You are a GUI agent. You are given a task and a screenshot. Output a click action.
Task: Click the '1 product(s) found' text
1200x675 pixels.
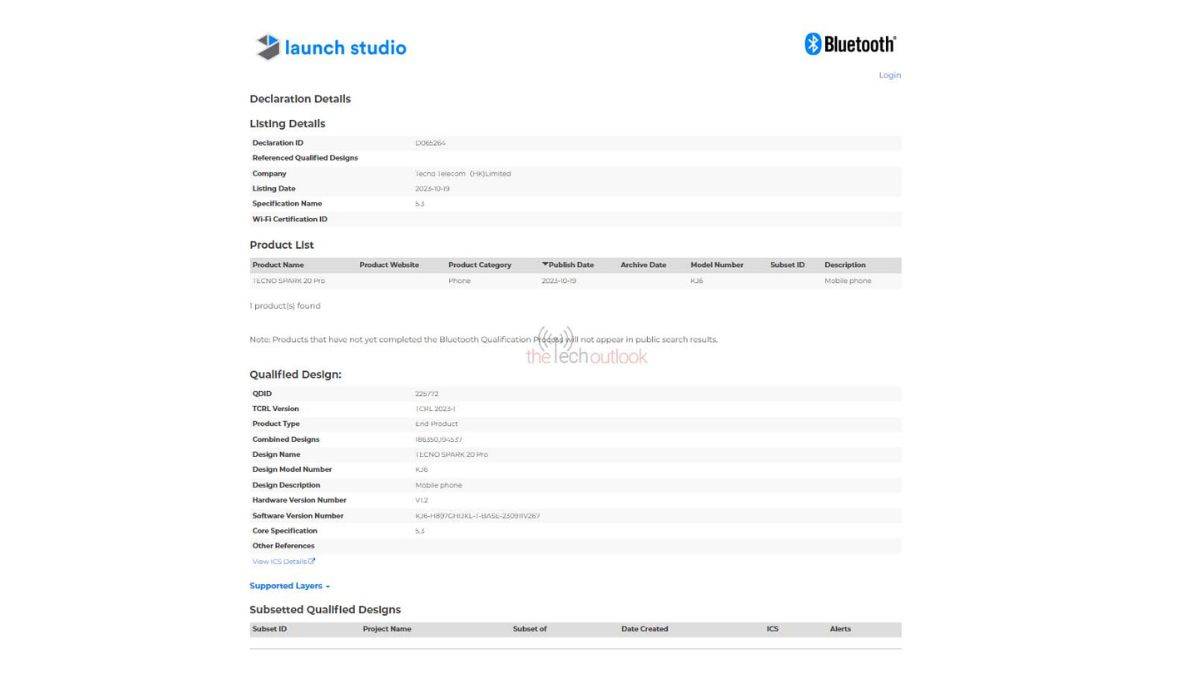coord(285,306)
